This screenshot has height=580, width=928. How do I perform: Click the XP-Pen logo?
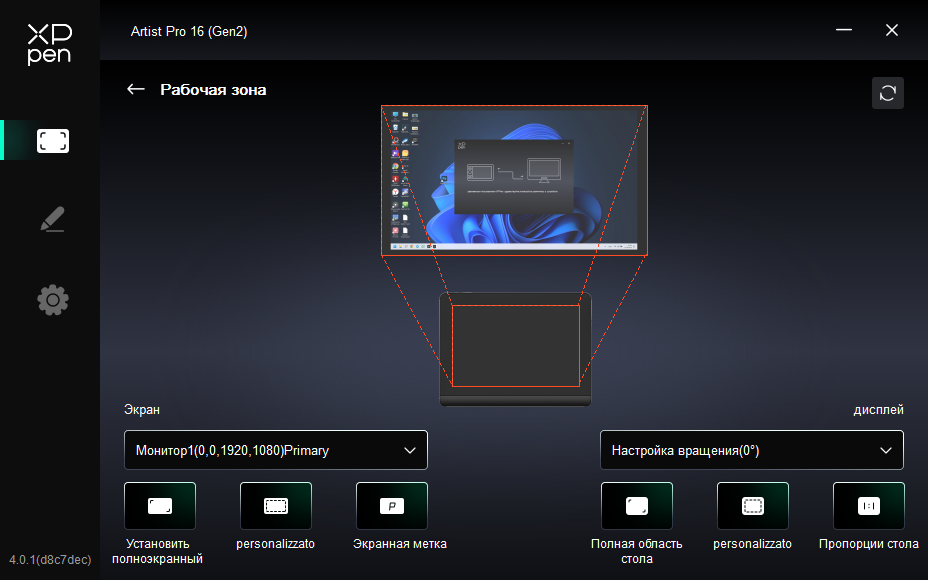[50, 44]
